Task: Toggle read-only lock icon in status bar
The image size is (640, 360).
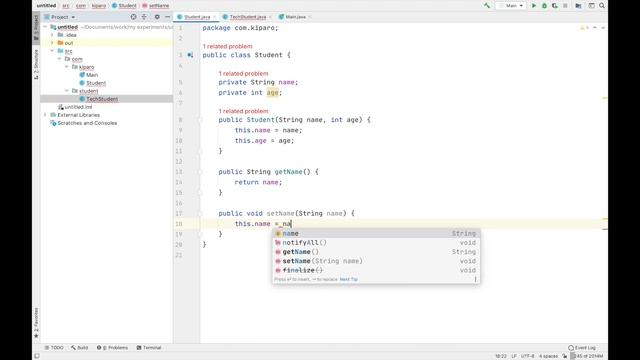Action: pos(564,356)
